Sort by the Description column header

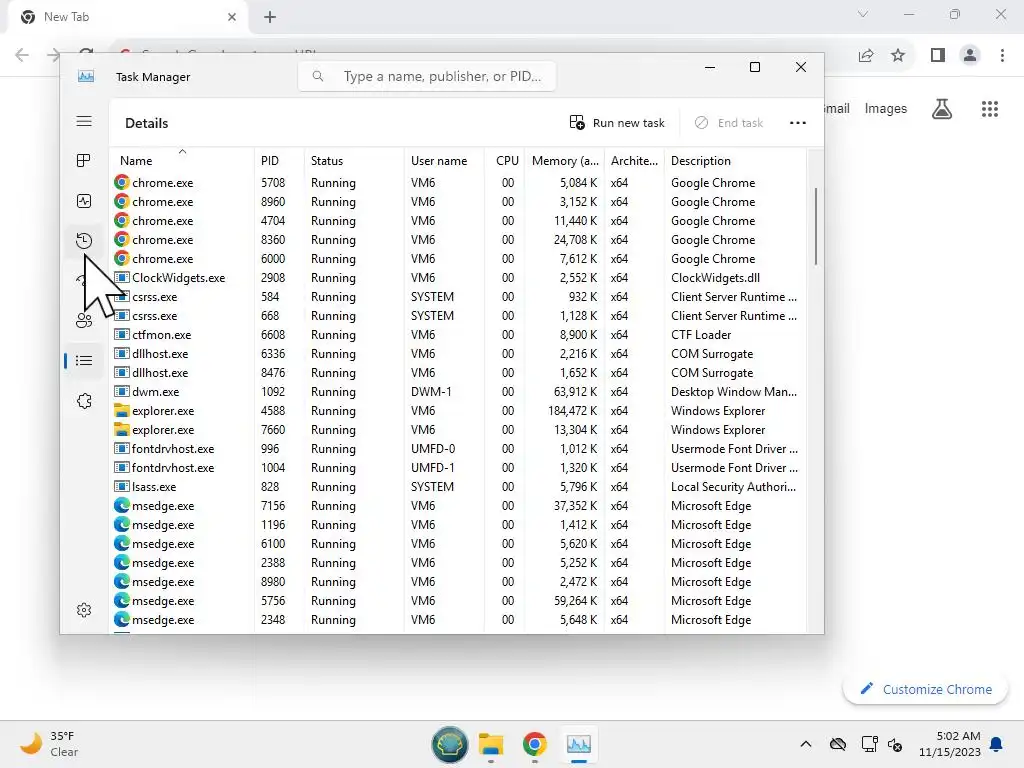735,161
